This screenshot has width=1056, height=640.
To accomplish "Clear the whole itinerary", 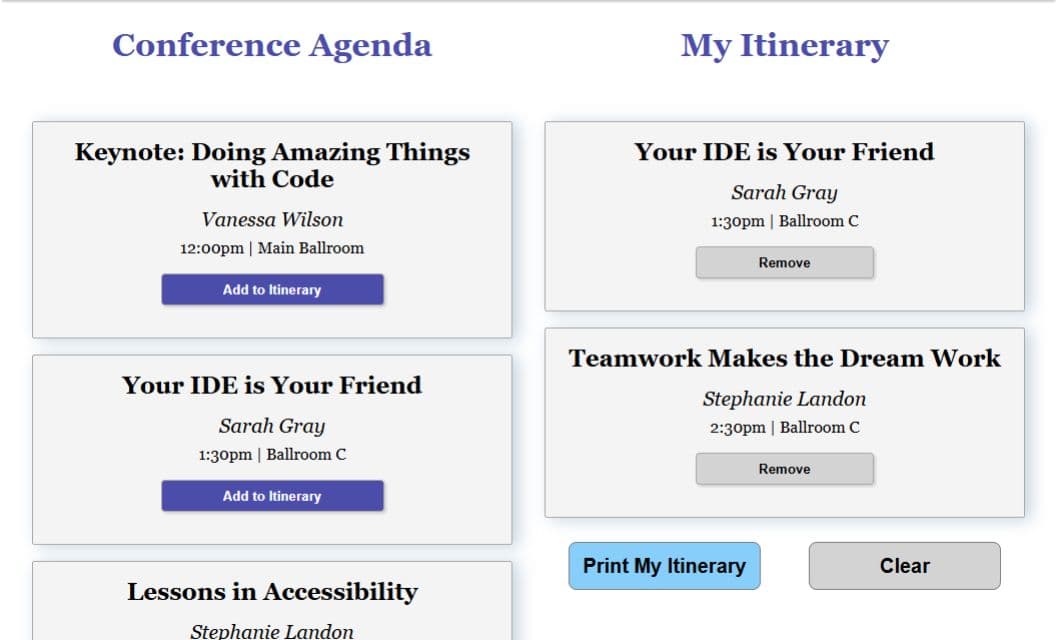I will coord(904,566).
